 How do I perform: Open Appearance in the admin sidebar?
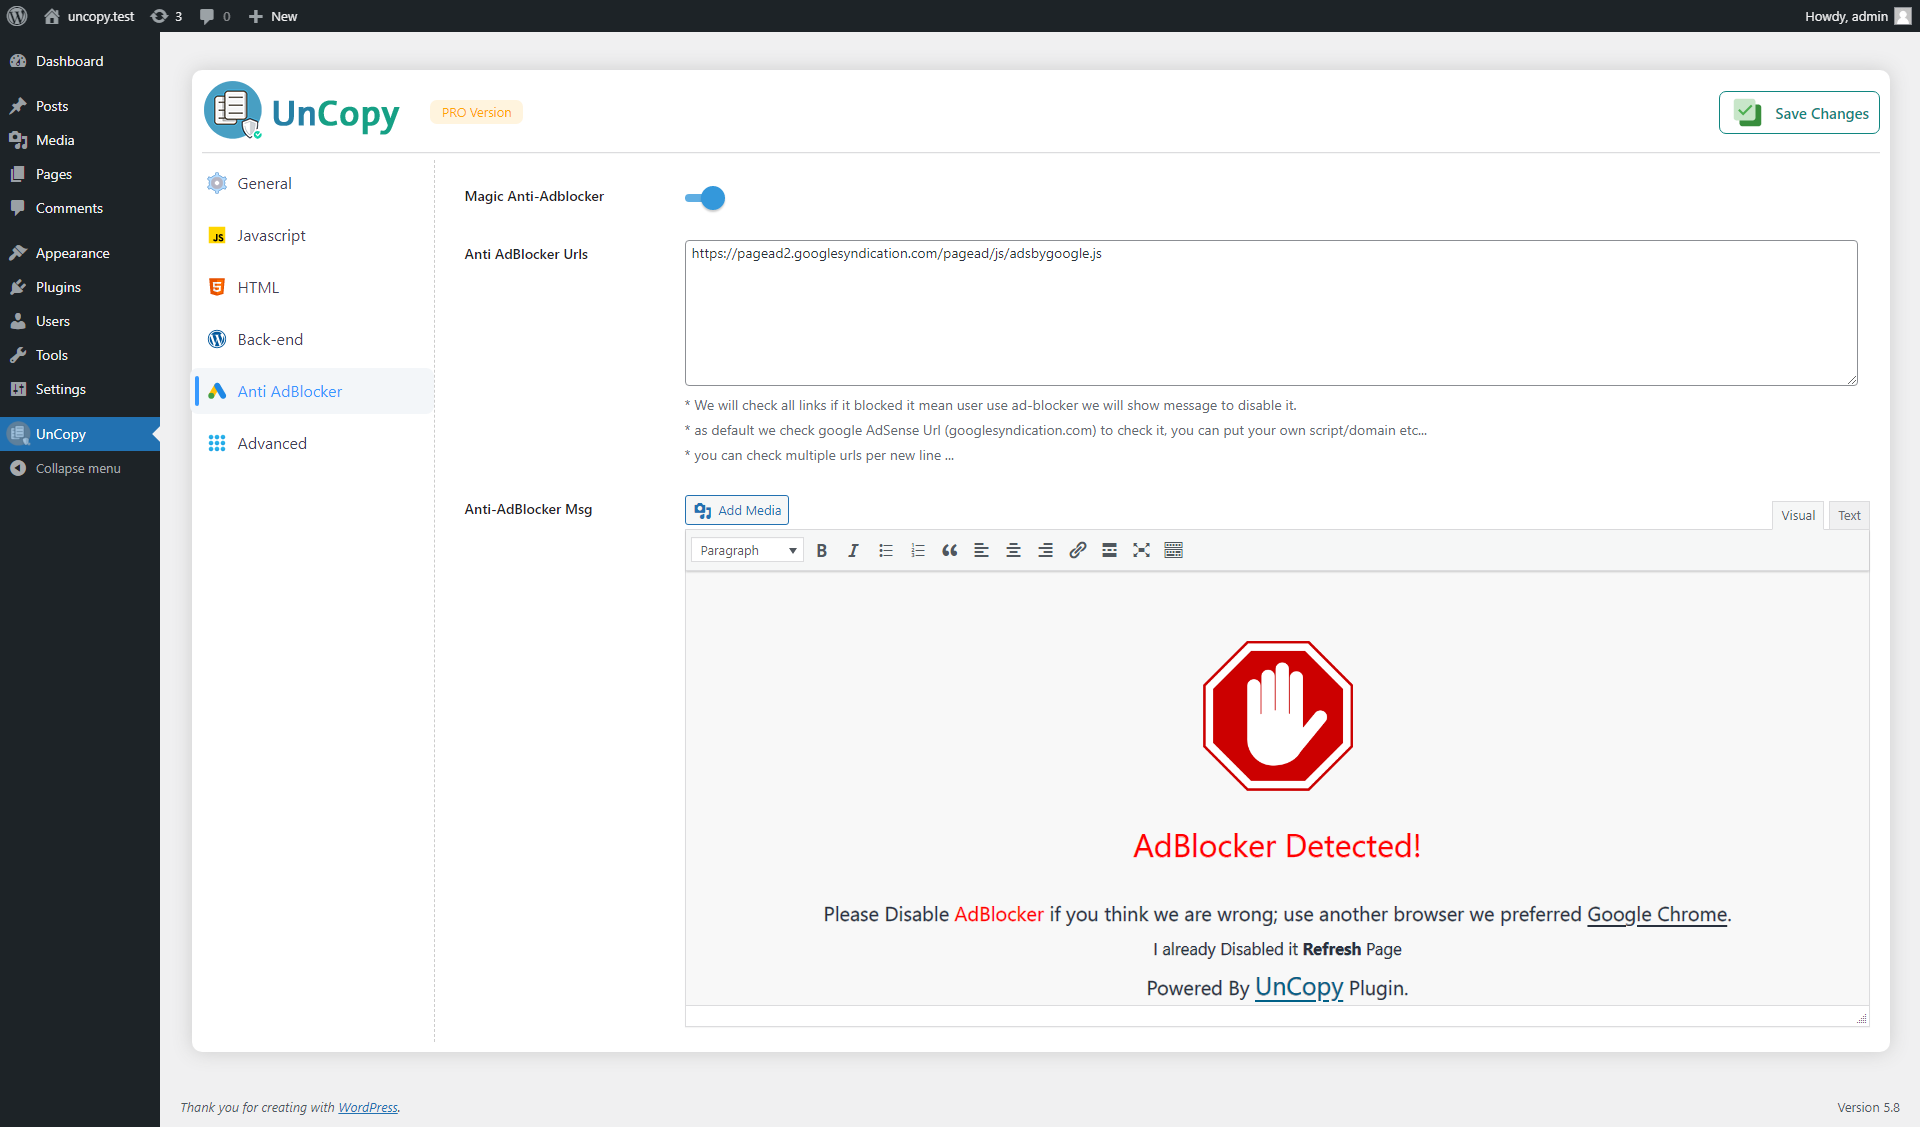click(x=80, y=253)
